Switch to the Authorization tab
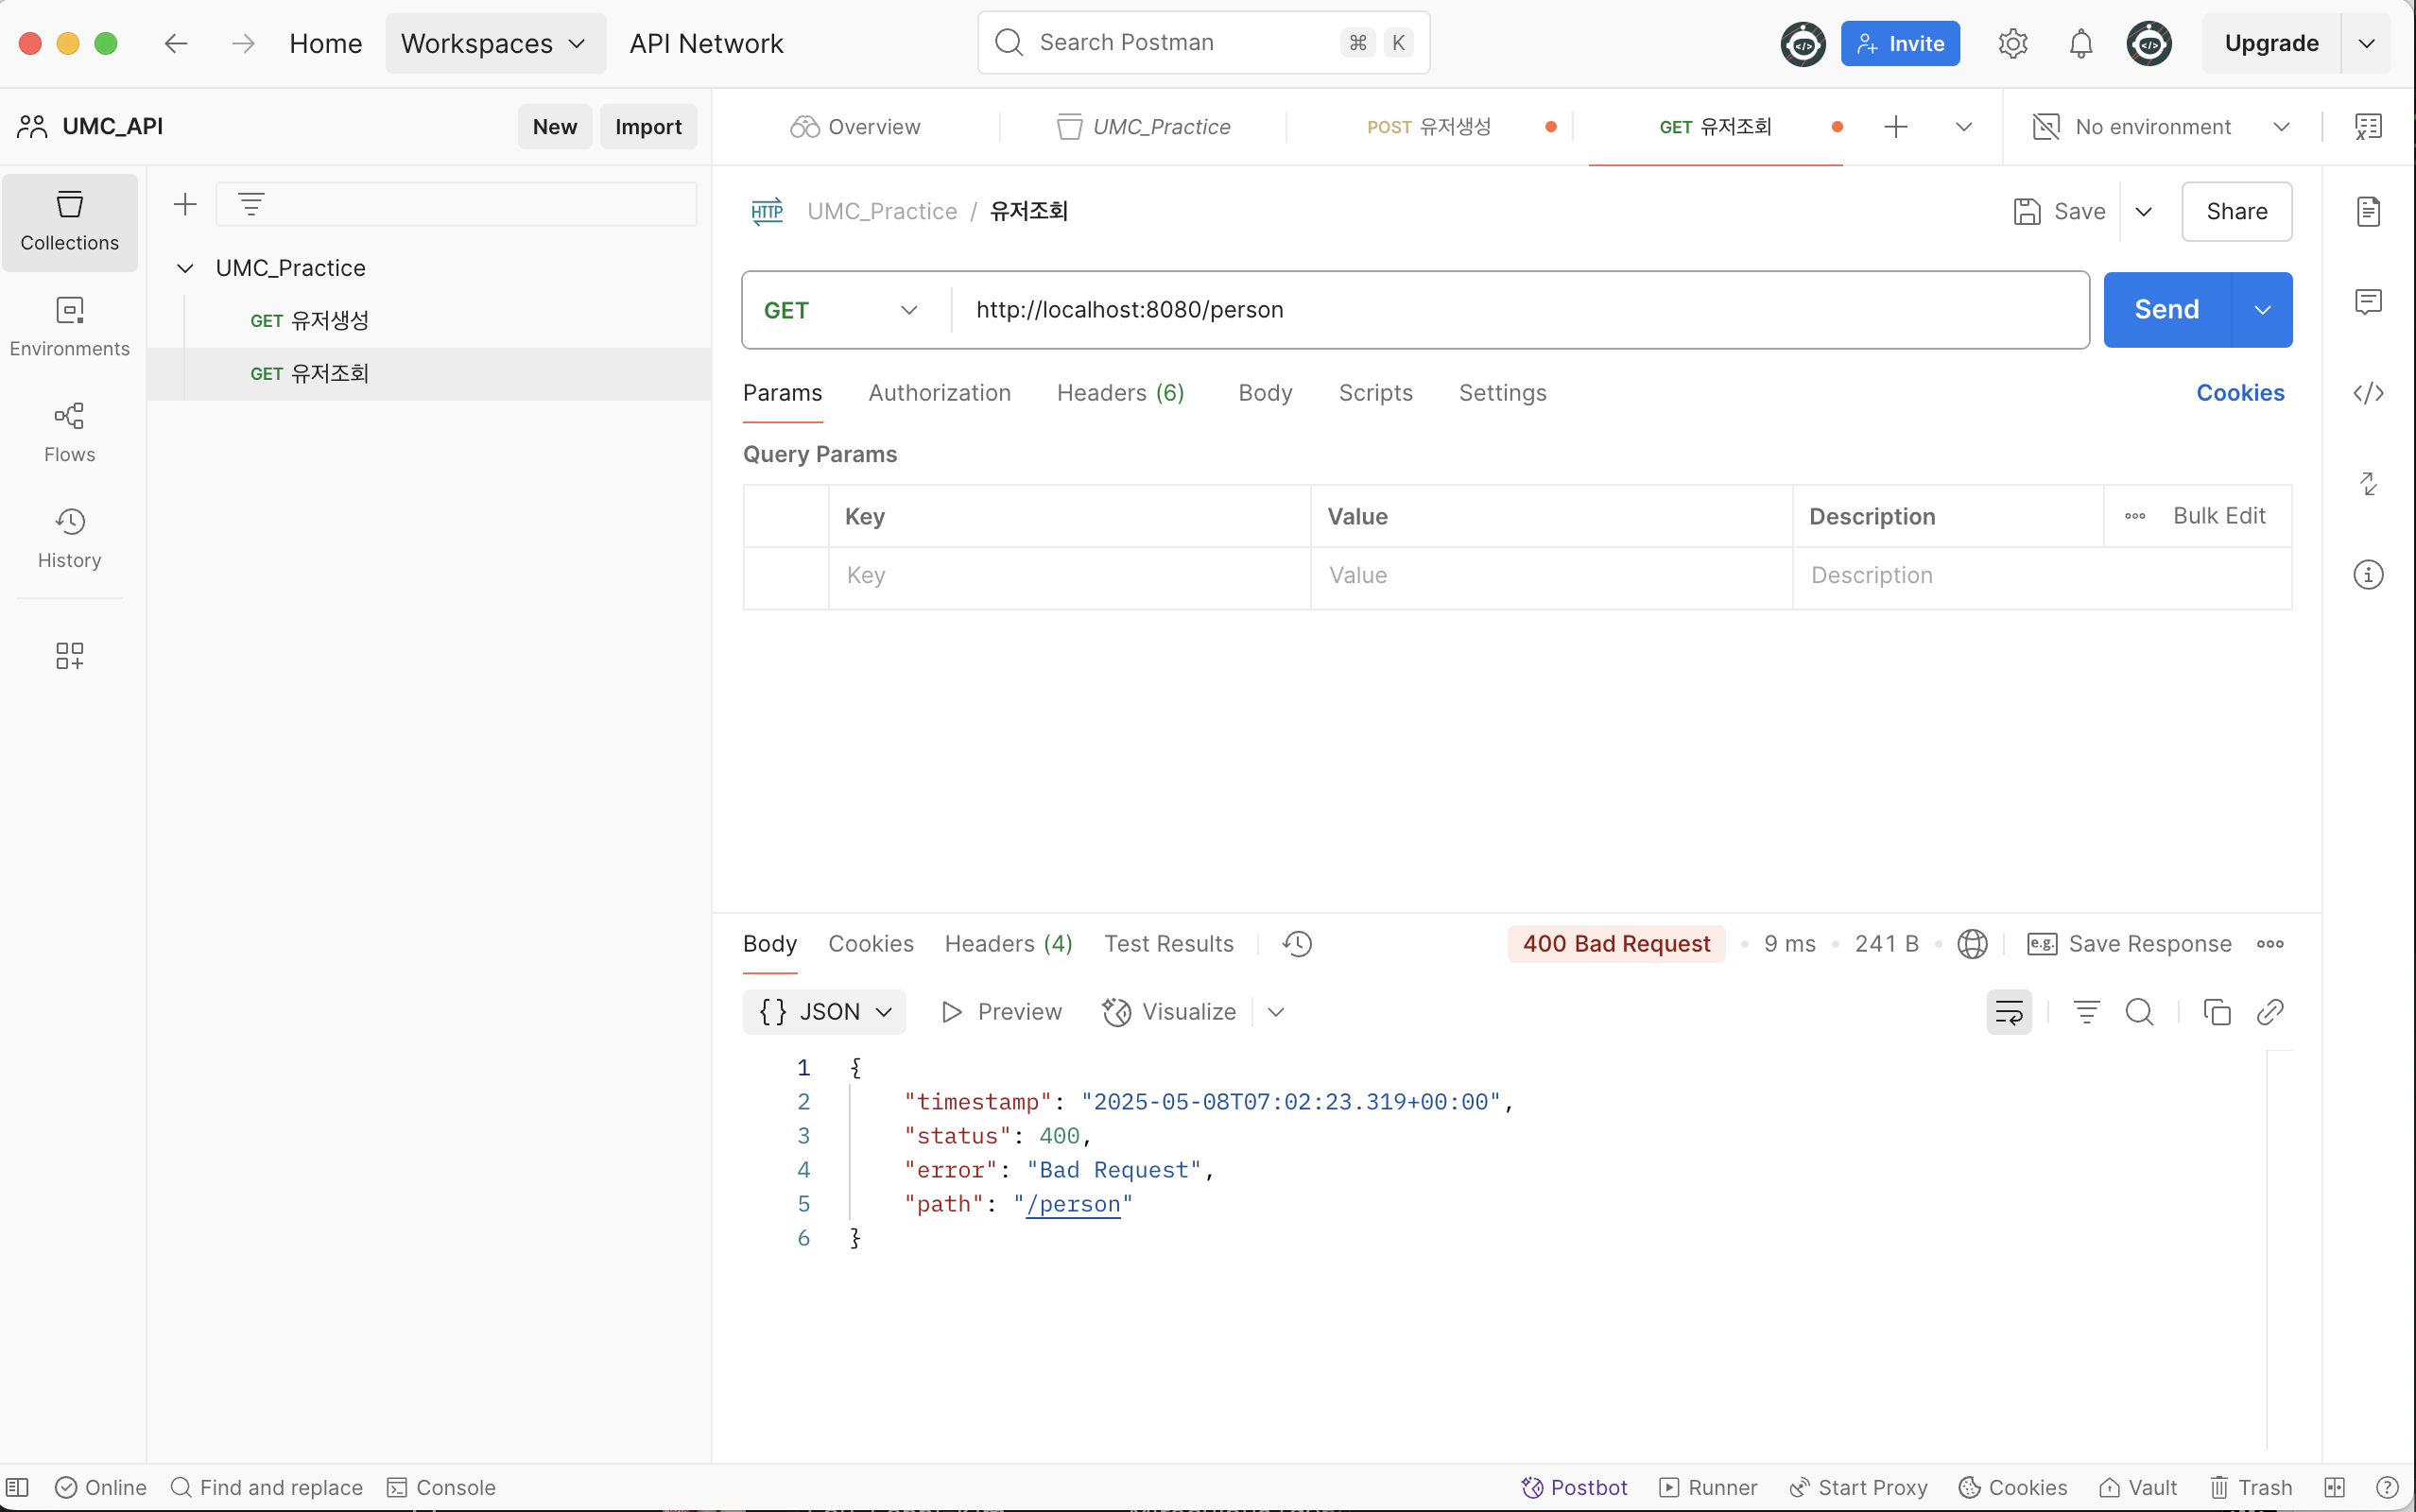The width and height of the screenshot is (2416, 1512). point(939,393)
